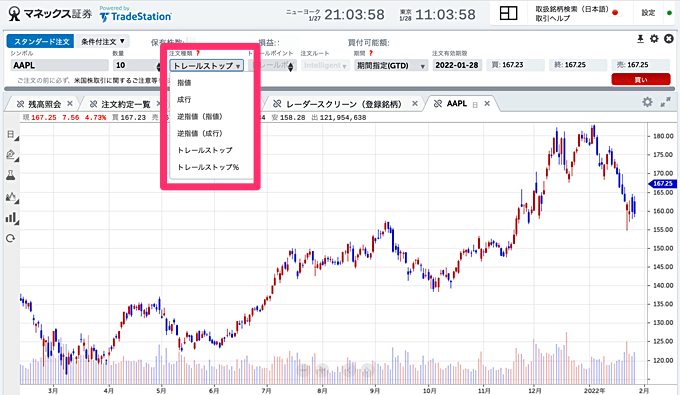Pin the order panel with pushpin icon
The width and height of the screenshot is (680, 395).
tap(640, 39)
